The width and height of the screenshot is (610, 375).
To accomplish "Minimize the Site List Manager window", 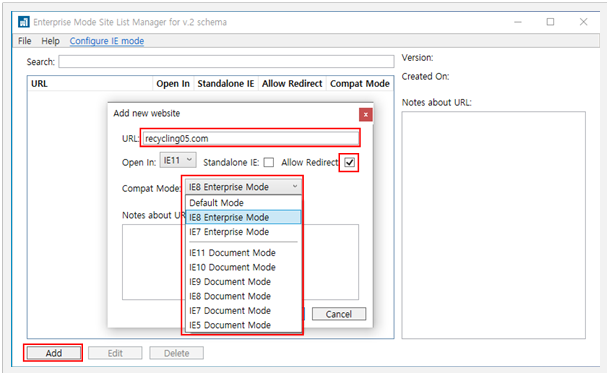I will tap(518, 22).
